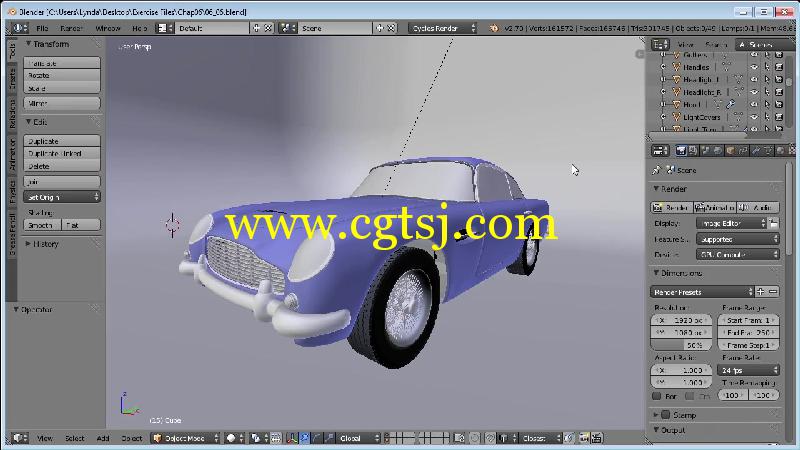Toggle proportional editing icon in 3D header

pos(474,438)
